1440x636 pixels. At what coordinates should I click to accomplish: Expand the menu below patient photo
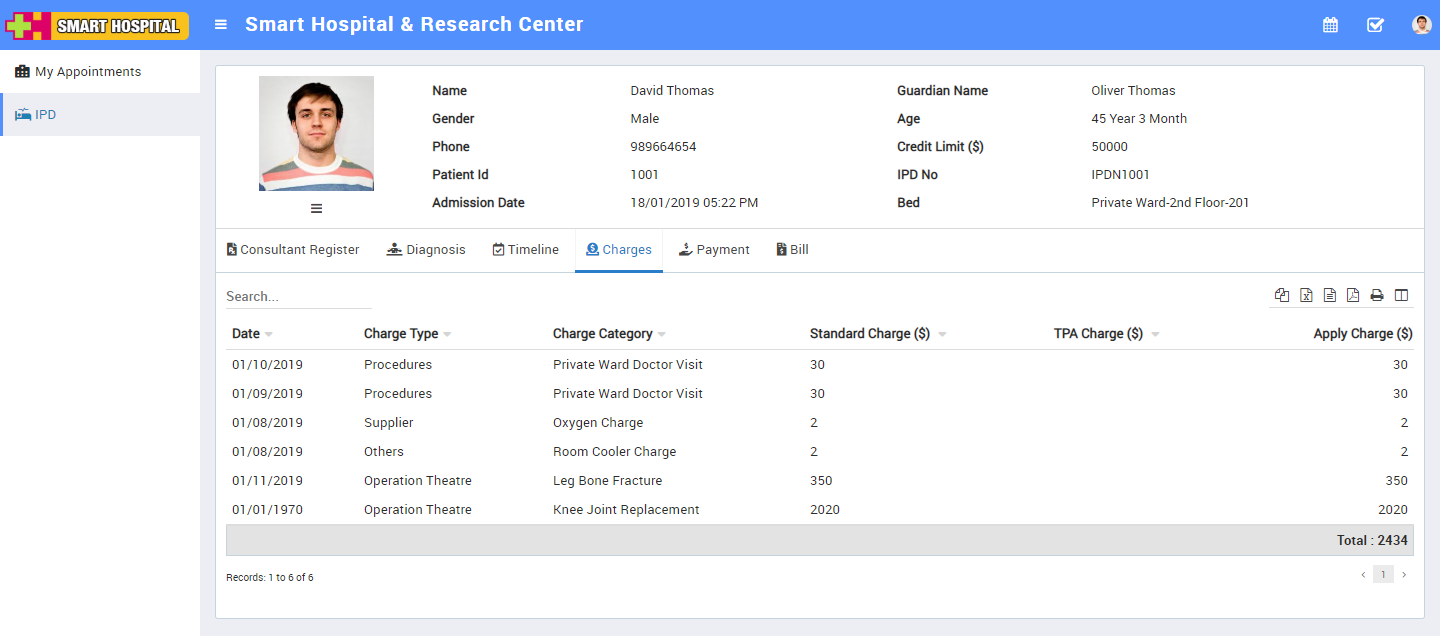[316, 208]
